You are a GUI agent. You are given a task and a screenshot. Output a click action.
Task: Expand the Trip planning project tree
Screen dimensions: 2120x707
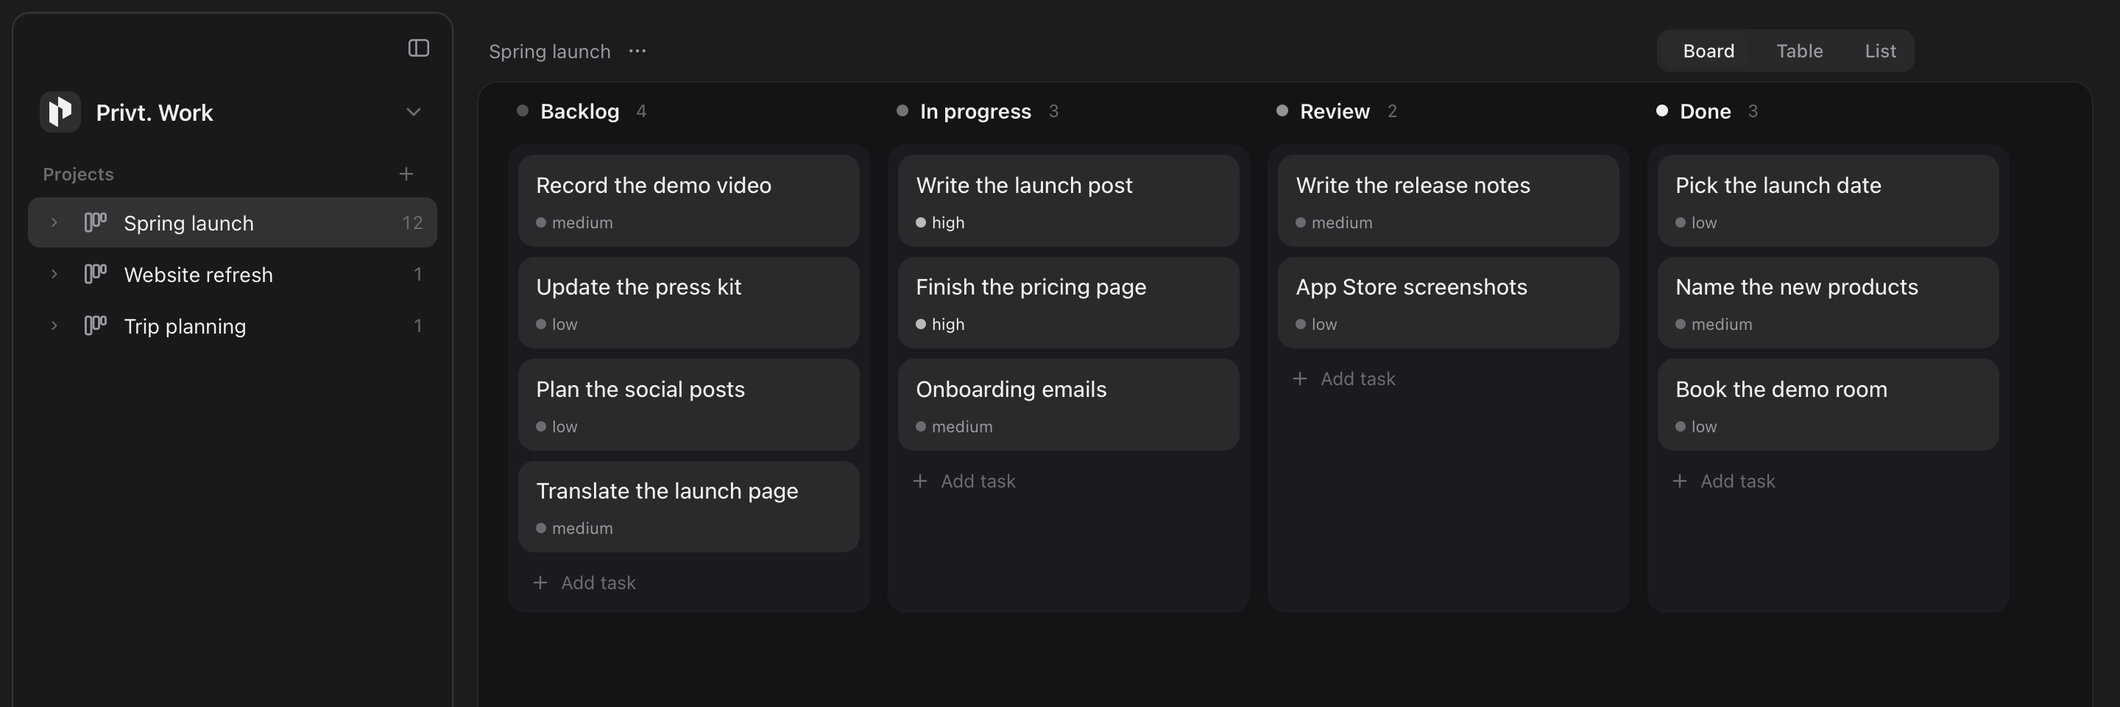tap(54, 325)
